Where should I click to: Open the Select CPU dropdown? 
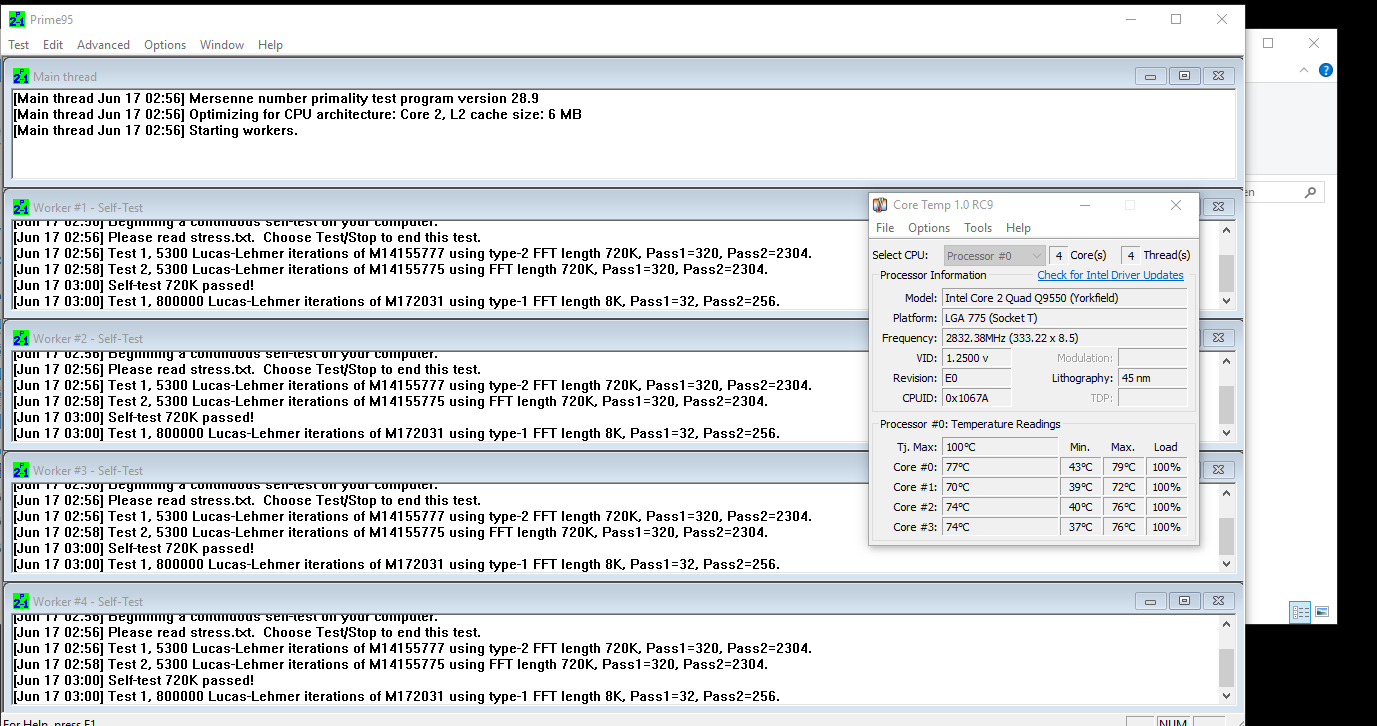(994, 256)
